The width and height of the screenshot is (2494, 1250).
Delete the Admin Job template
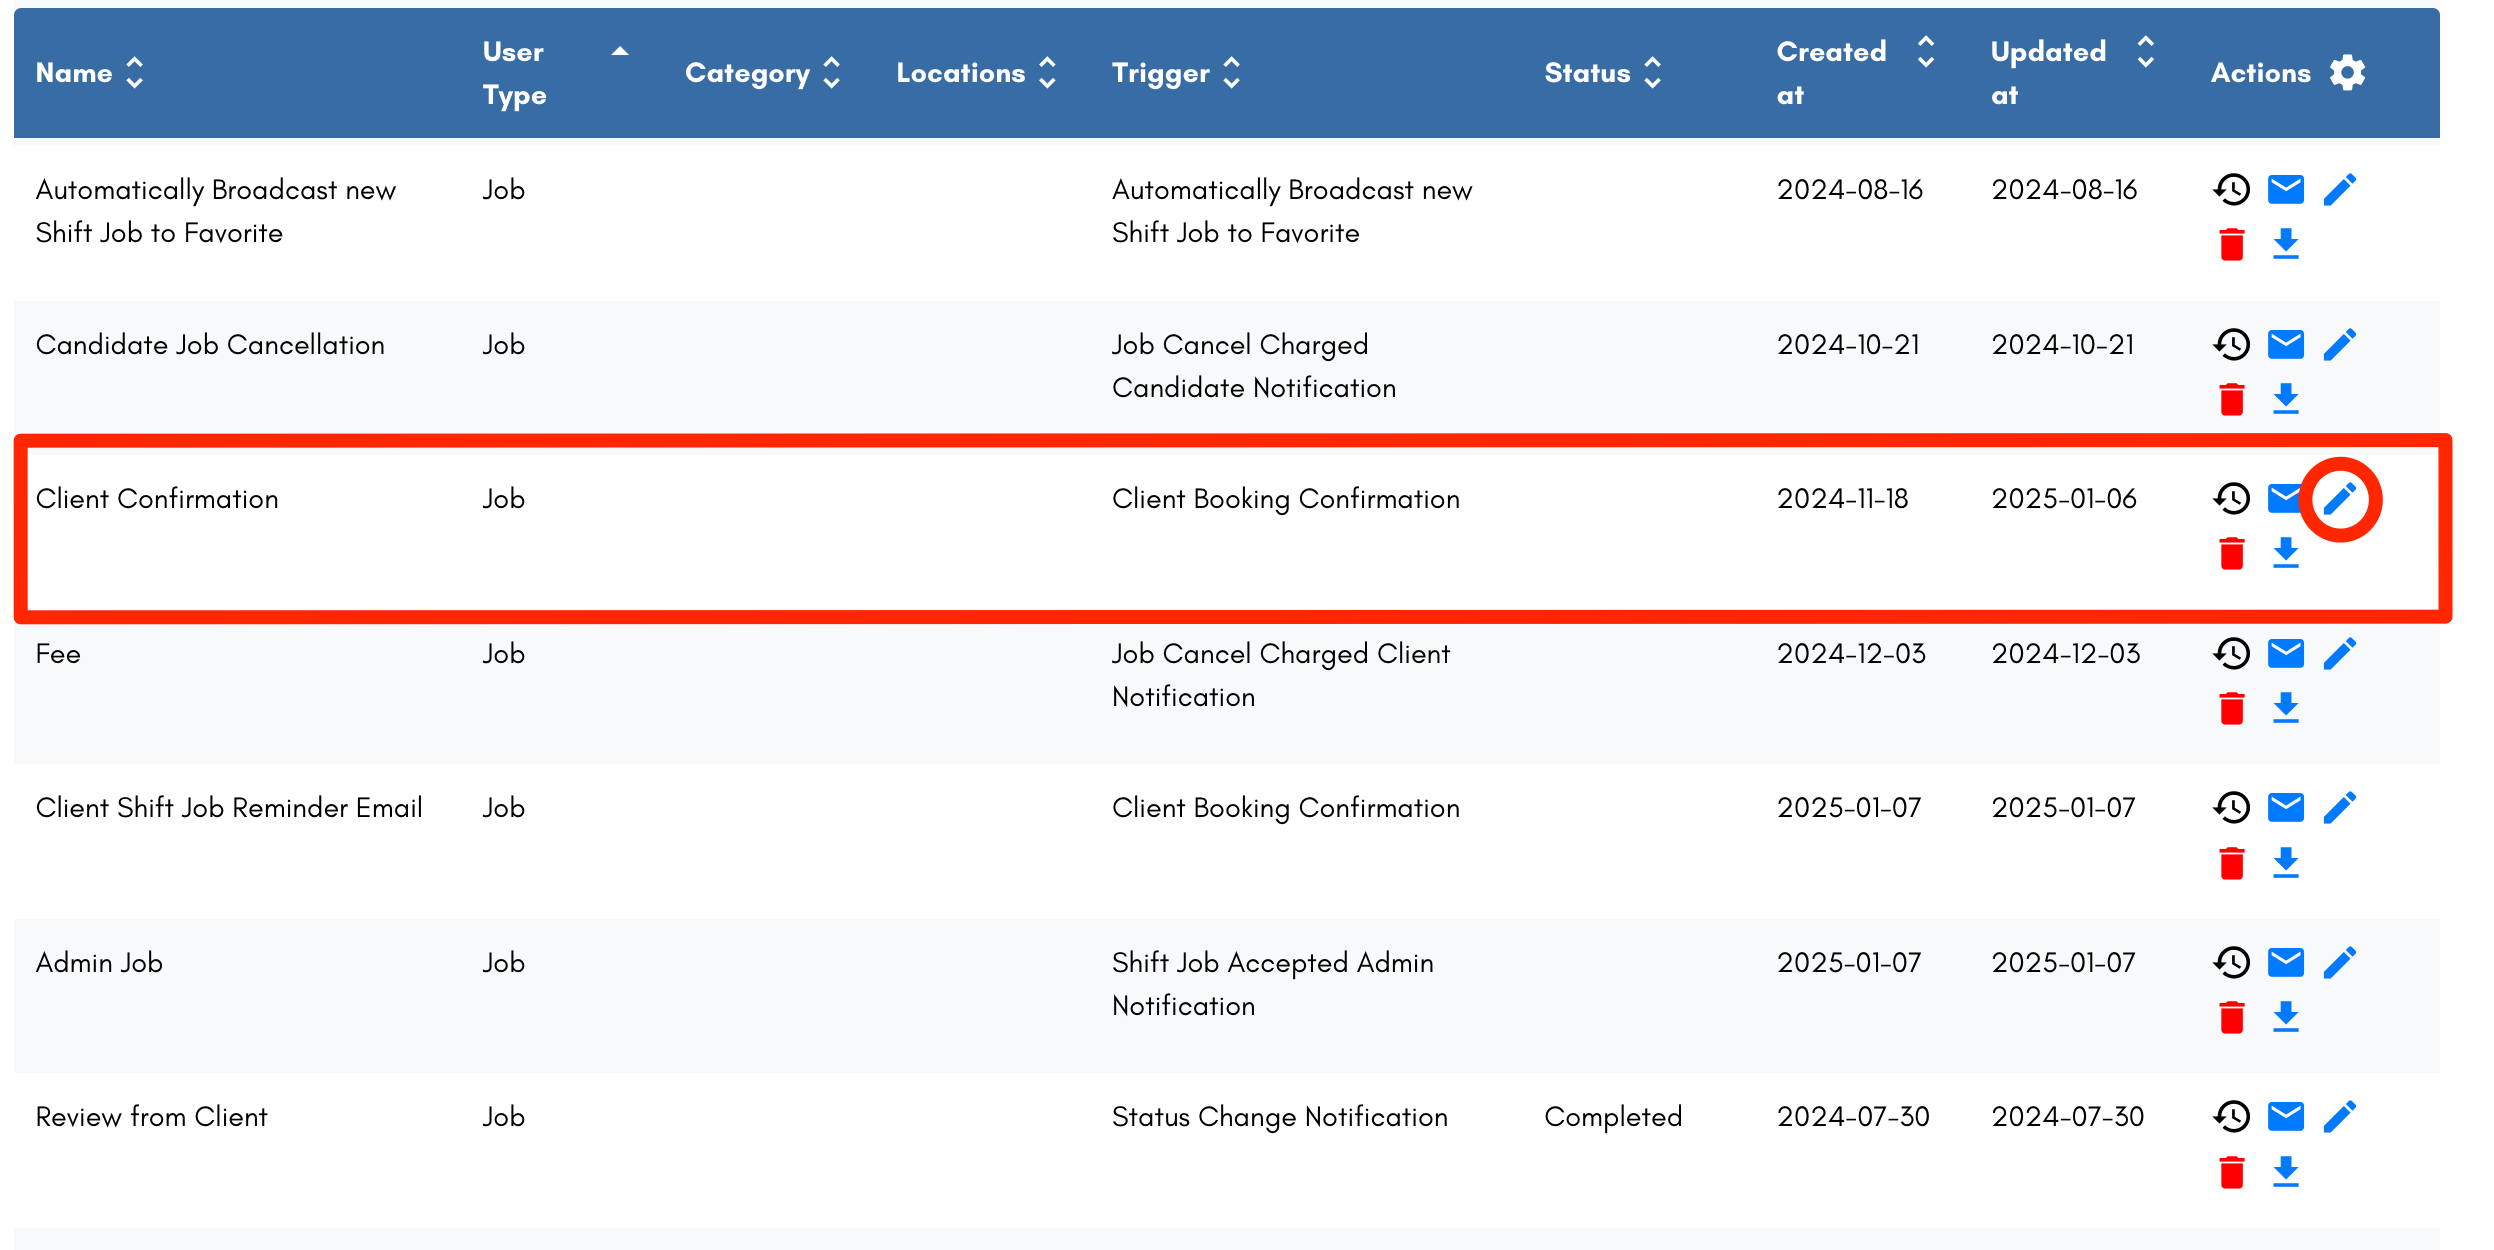pos(2232,1016)
